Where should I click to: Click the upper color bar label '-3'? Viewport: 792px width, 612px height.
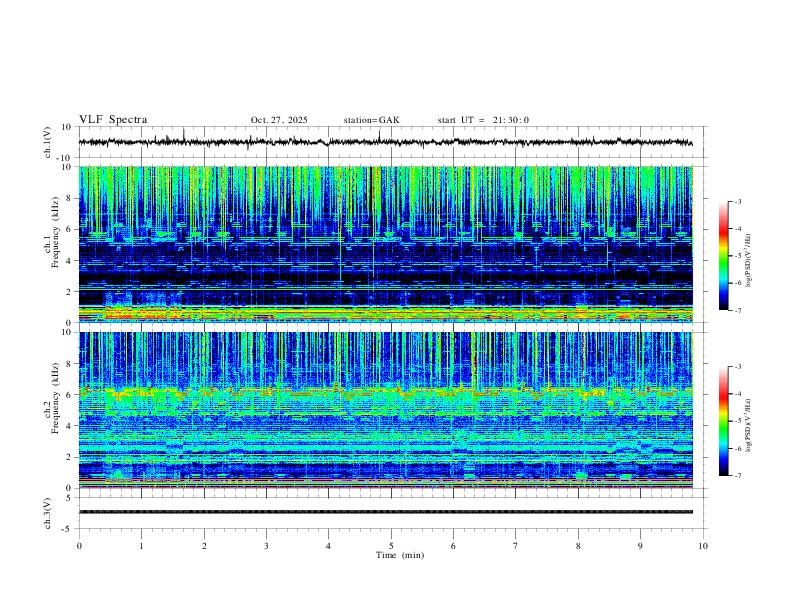[737, 201]
